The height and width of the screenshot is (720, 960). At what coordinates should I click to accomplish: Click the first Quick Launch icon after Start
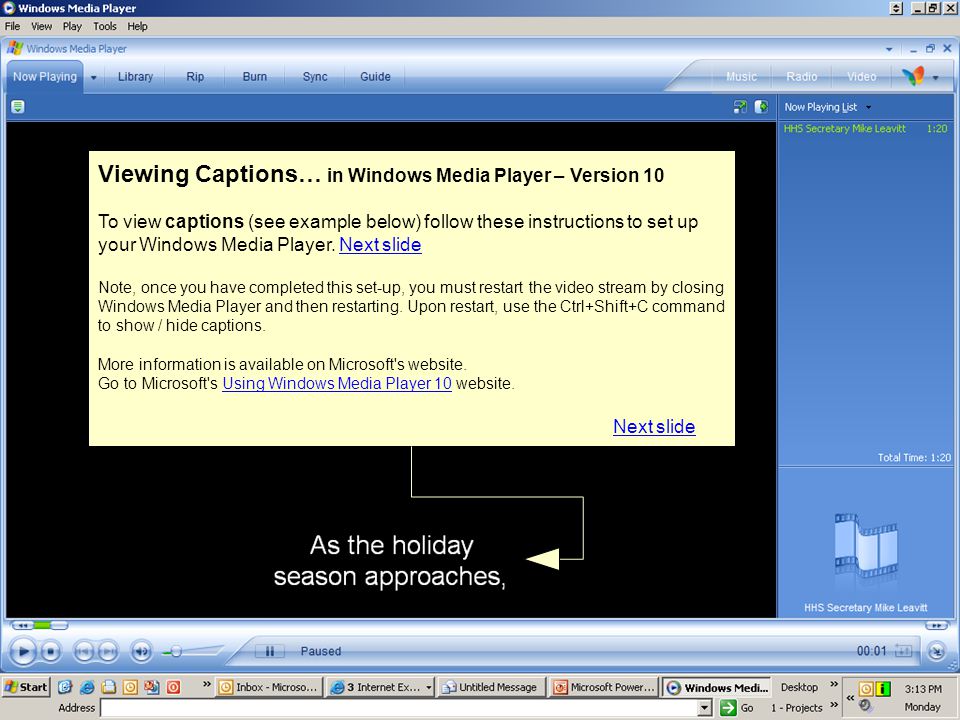click(66, 688)
